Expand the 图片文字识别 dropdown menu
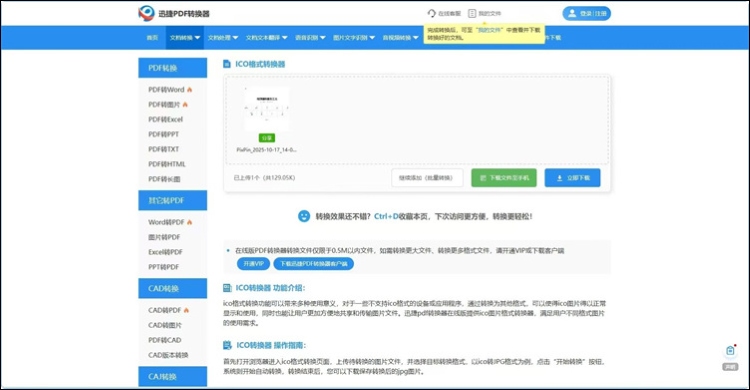The height and width of the screenshot is (390, 750). click(354, 38)
